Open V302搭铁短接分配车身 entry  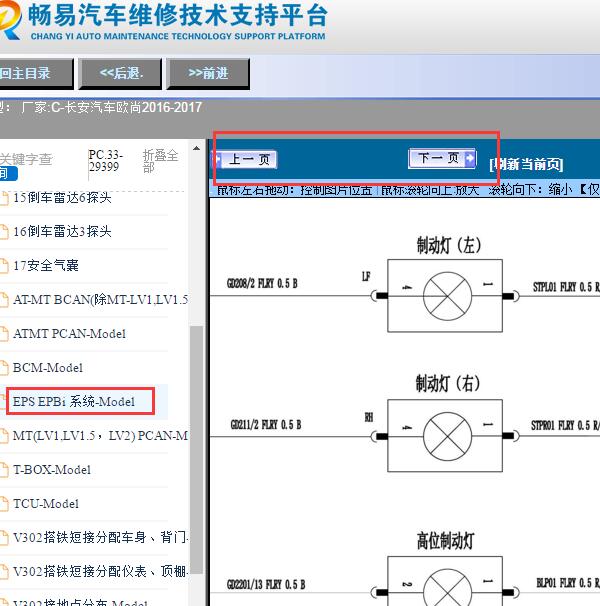tap(100, 537)
